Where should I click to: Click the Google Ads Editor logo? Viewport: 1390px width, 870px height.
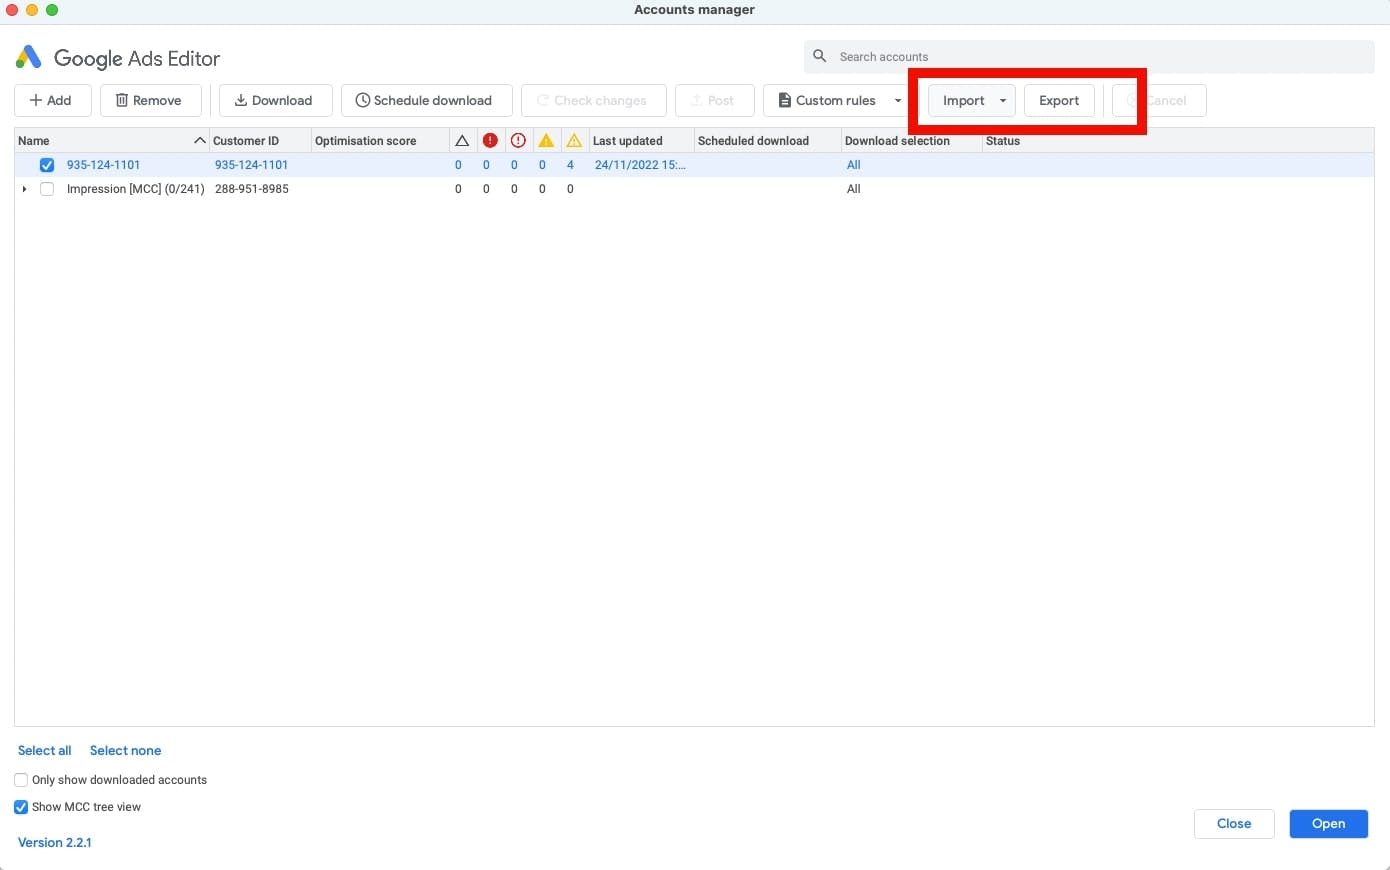tap(28, 57)
